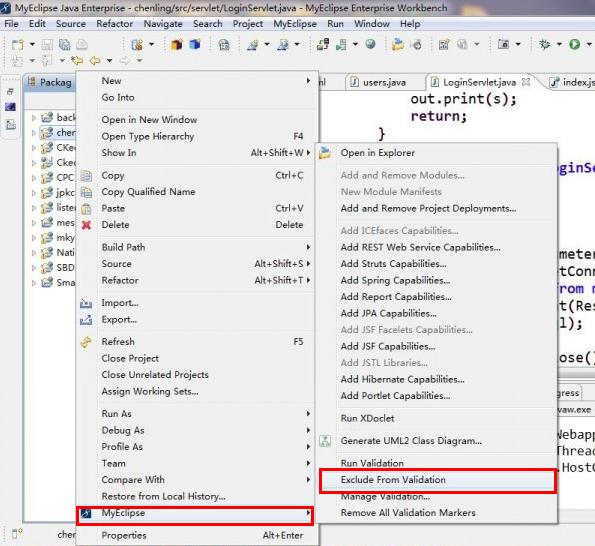Click the green Run play icon

tap(574, 45)
